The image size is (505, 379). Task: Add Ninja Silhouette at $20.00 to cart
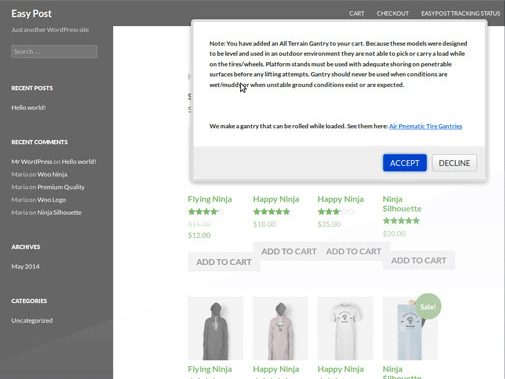click(x=419, y=260)
